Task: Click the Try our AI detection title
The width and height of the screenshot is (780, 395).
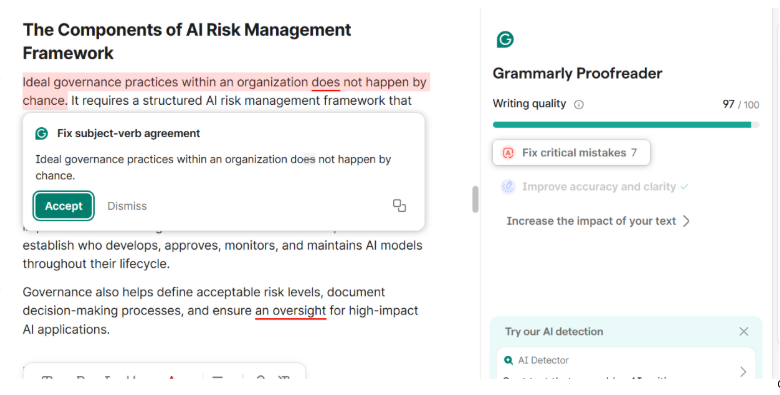Action: pos(554,332)
